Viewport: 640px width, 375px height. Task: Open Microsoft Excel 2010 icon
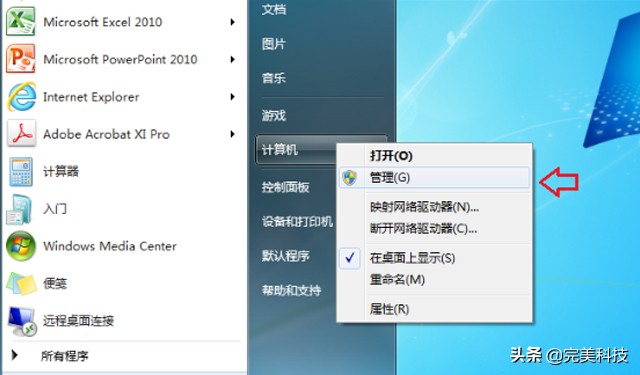[21, 21]
